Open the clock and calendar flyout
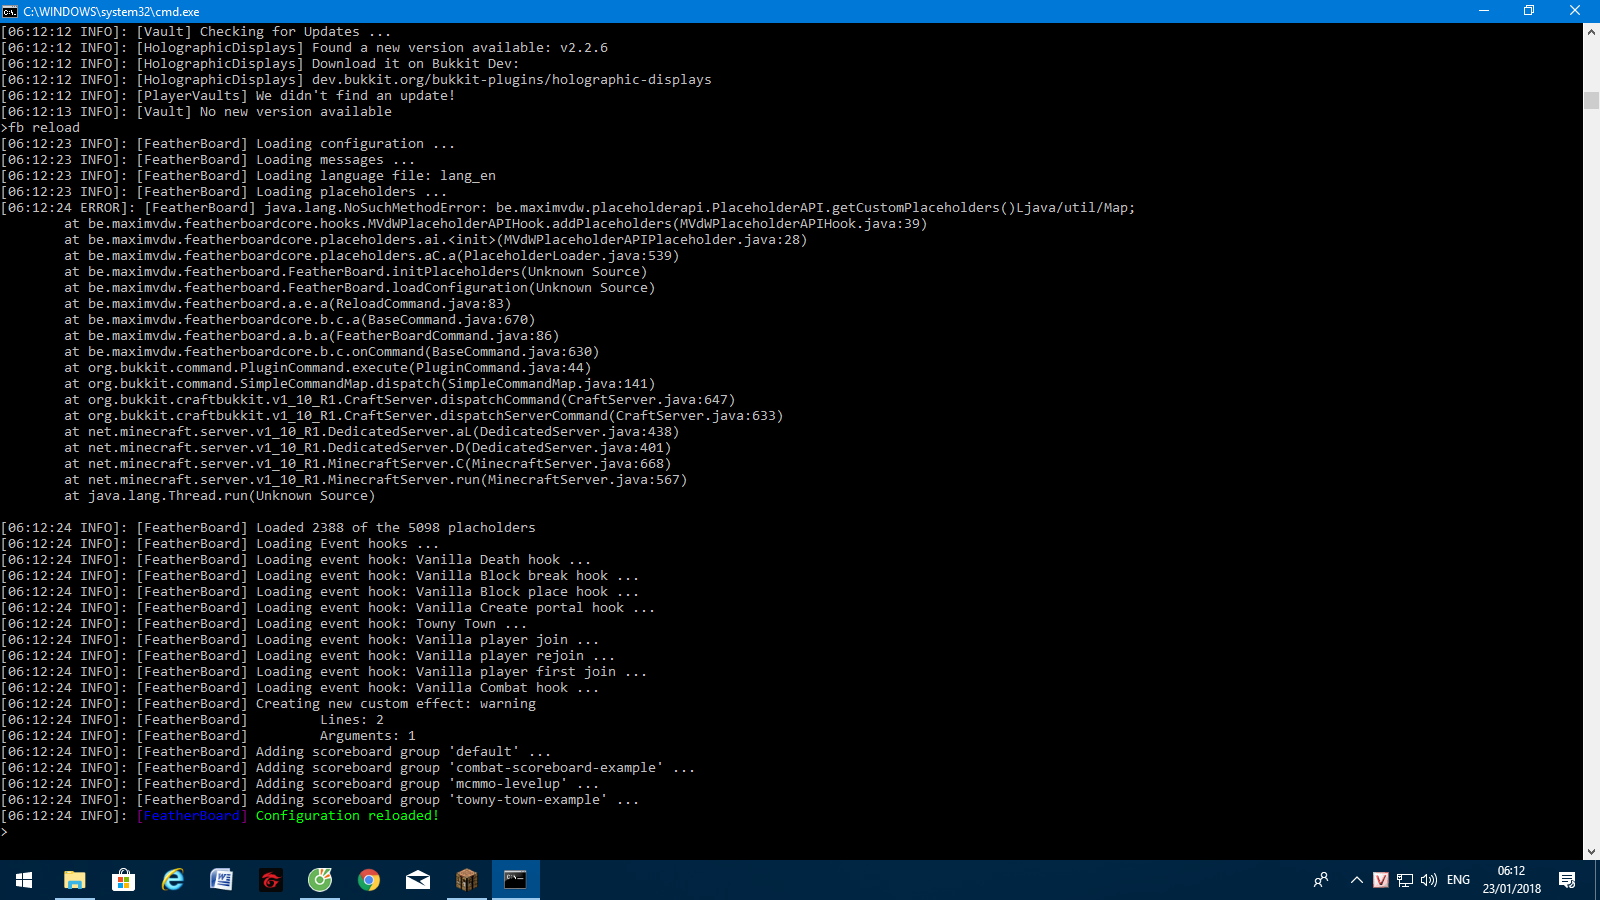This screenshot has height=900, width=1600. point(1512,880)
